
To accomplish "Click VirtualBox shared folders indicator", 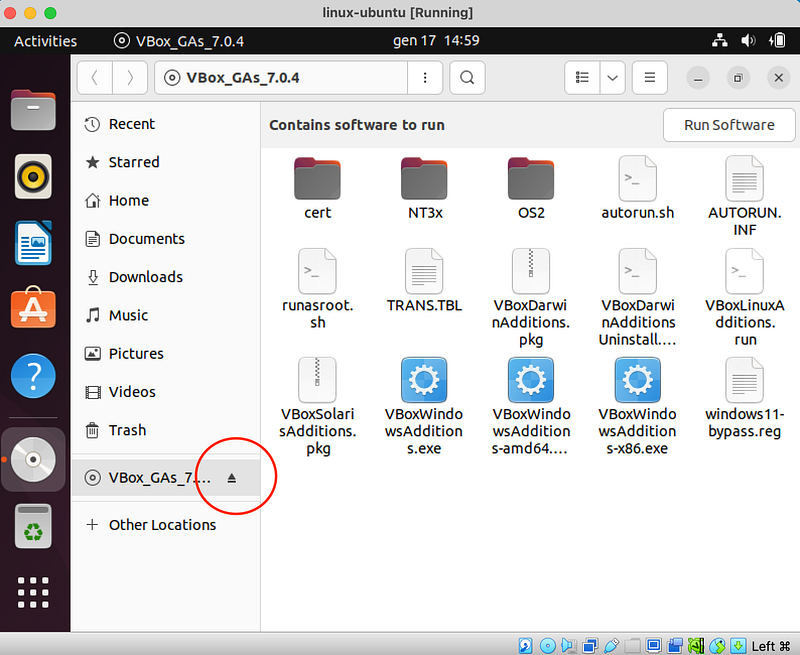I will click(x=632, y=646).
